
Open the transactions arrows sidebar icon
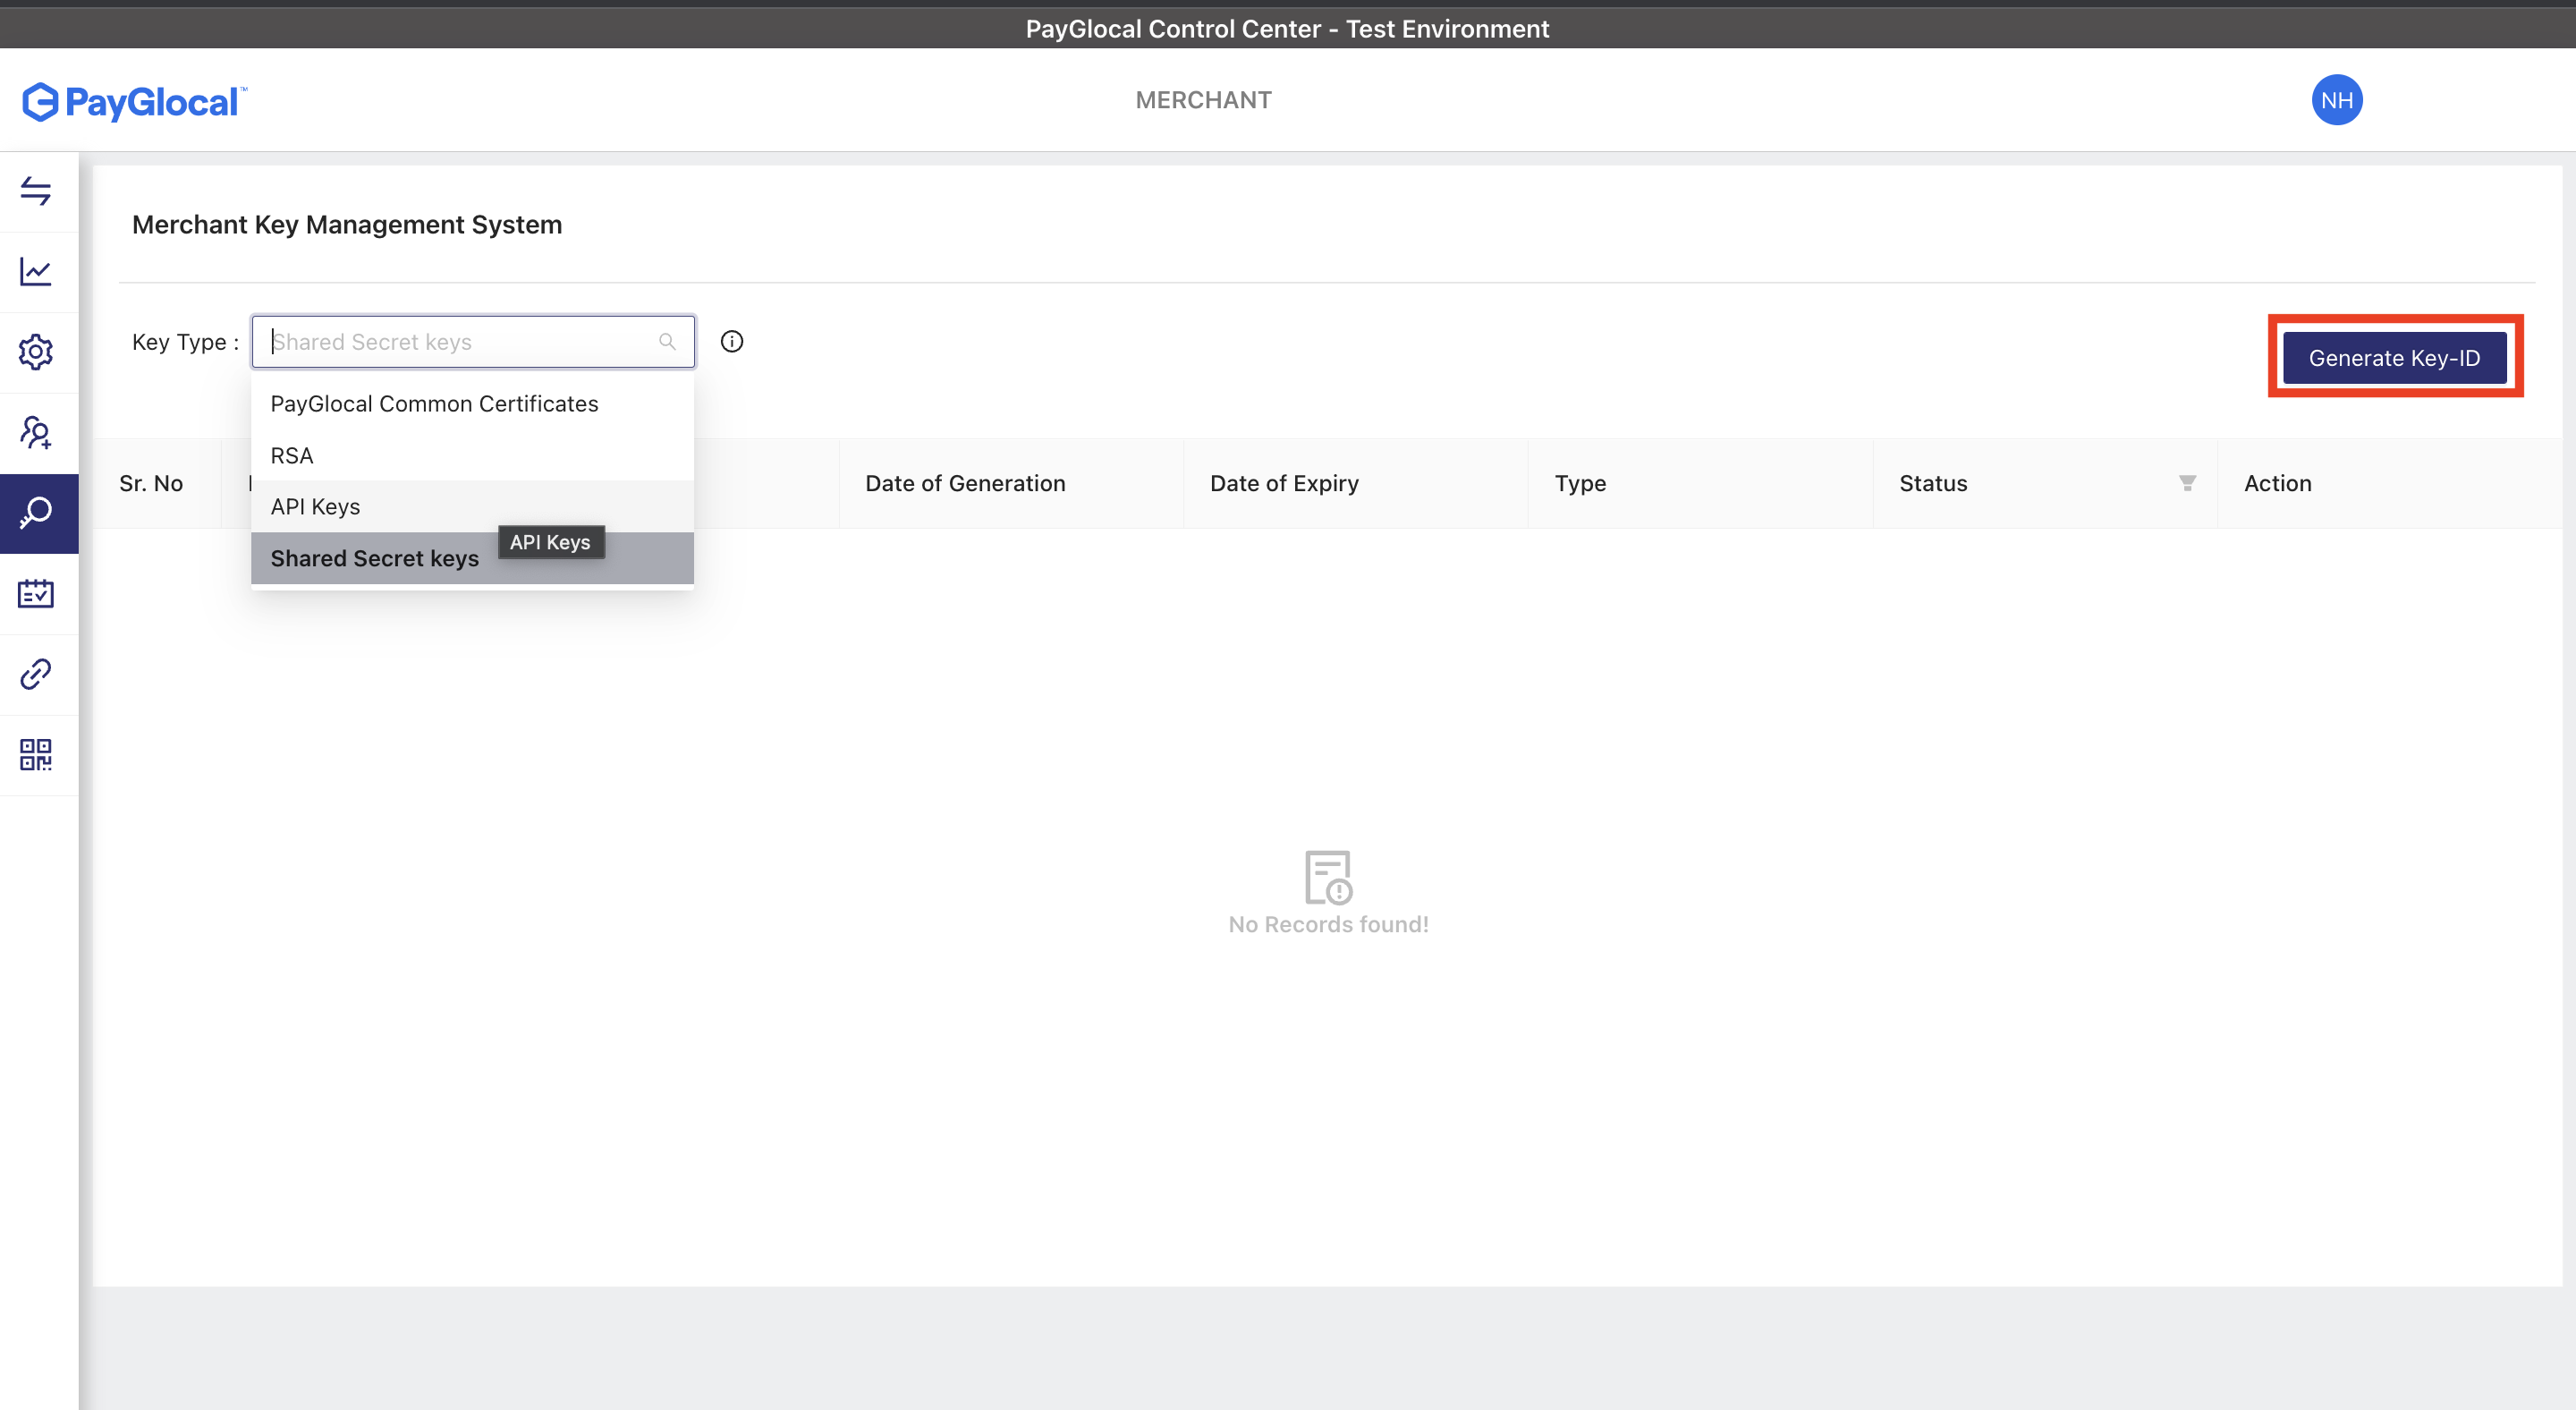click(36, 191)
